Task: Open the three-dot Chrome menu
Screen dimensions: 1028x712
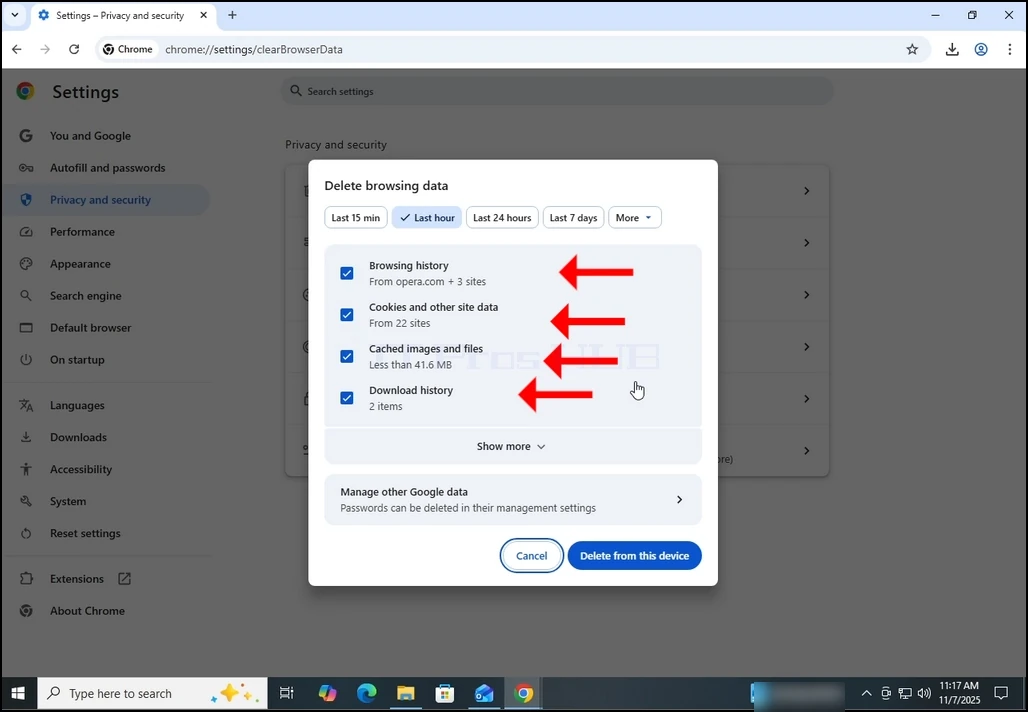Action: 1010,49
